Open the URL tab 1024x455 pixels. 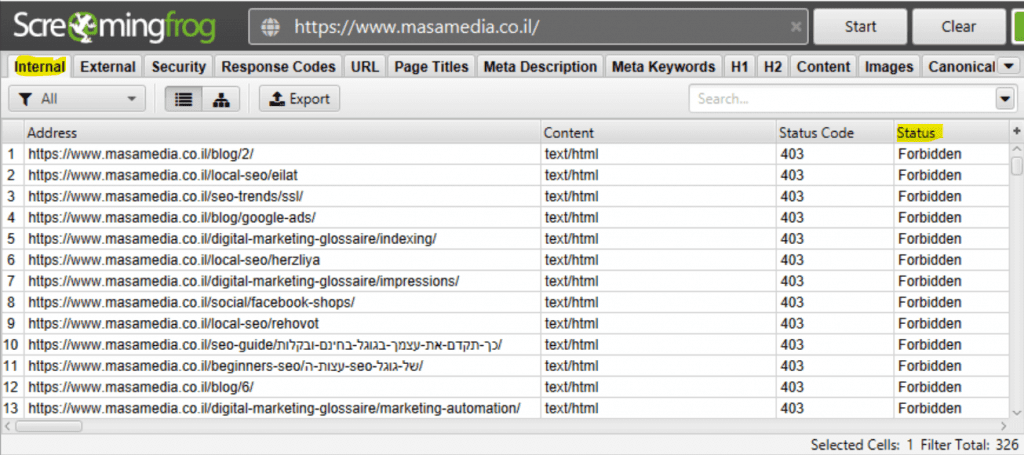[364, 67]
